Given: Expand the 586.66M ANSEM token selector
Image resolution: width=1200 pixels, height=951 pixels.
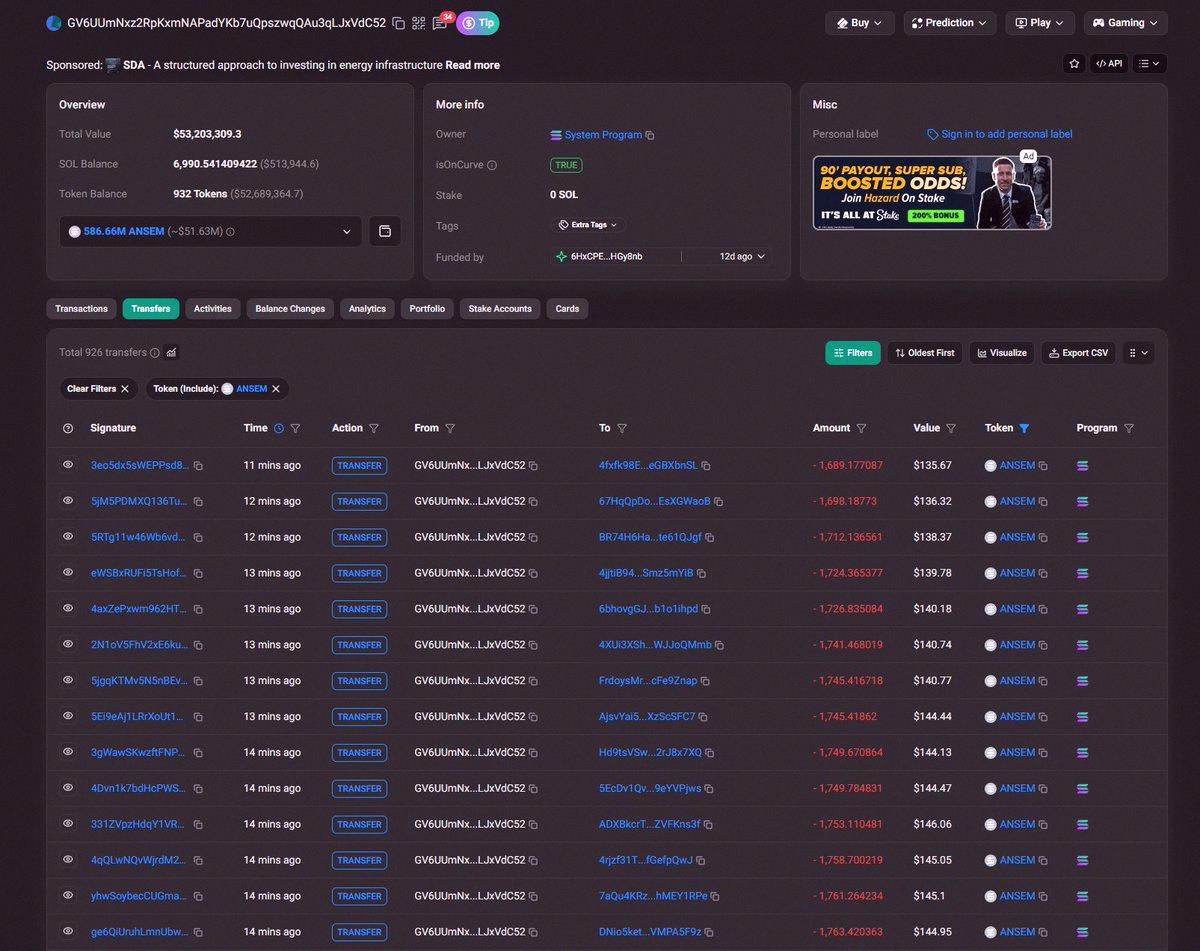Looking at the screenshot, I should point(210,231).
